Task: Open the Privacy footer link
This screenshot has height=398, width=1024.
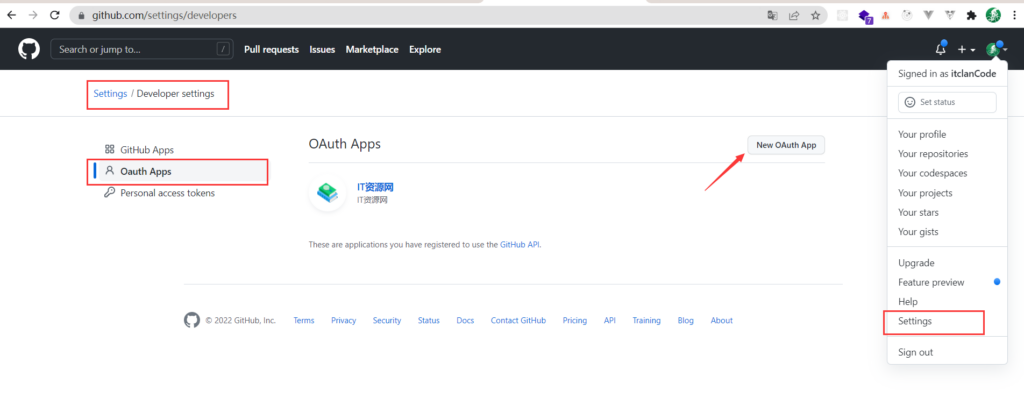Action: [x=344, y=320]
